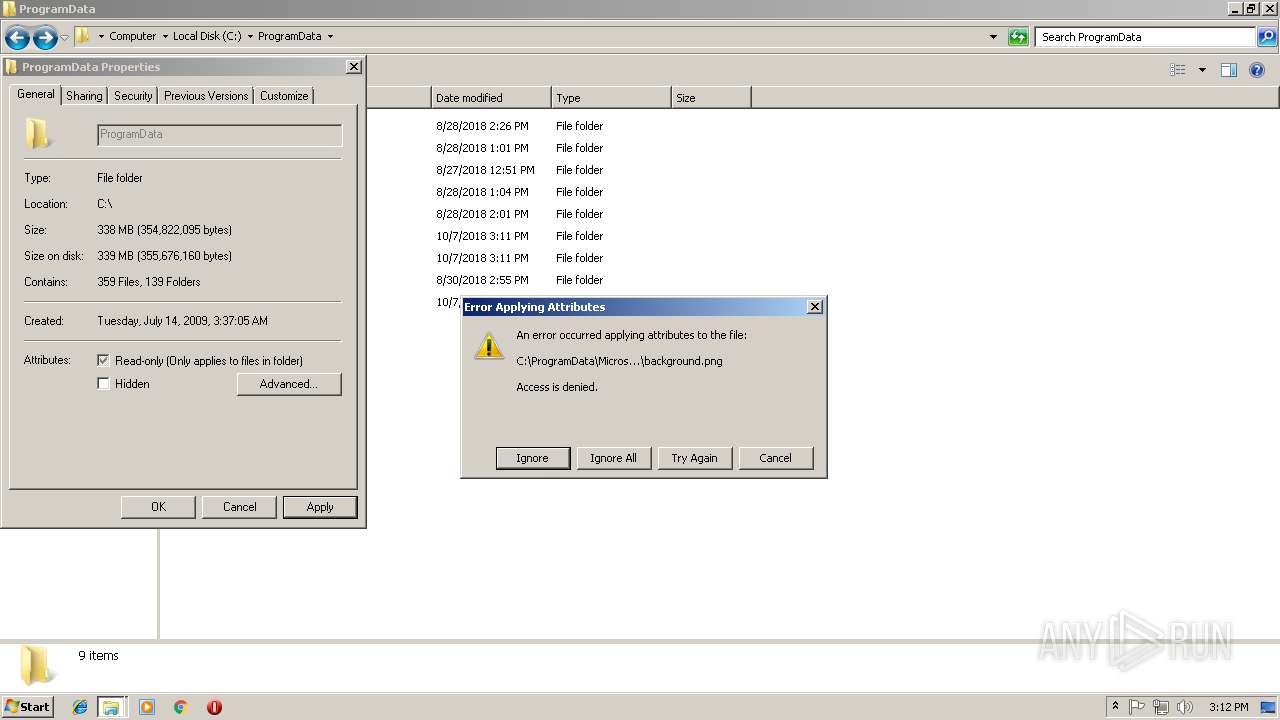
Task: Open the address bar history dropdown
Action: [x=993, y=37]
